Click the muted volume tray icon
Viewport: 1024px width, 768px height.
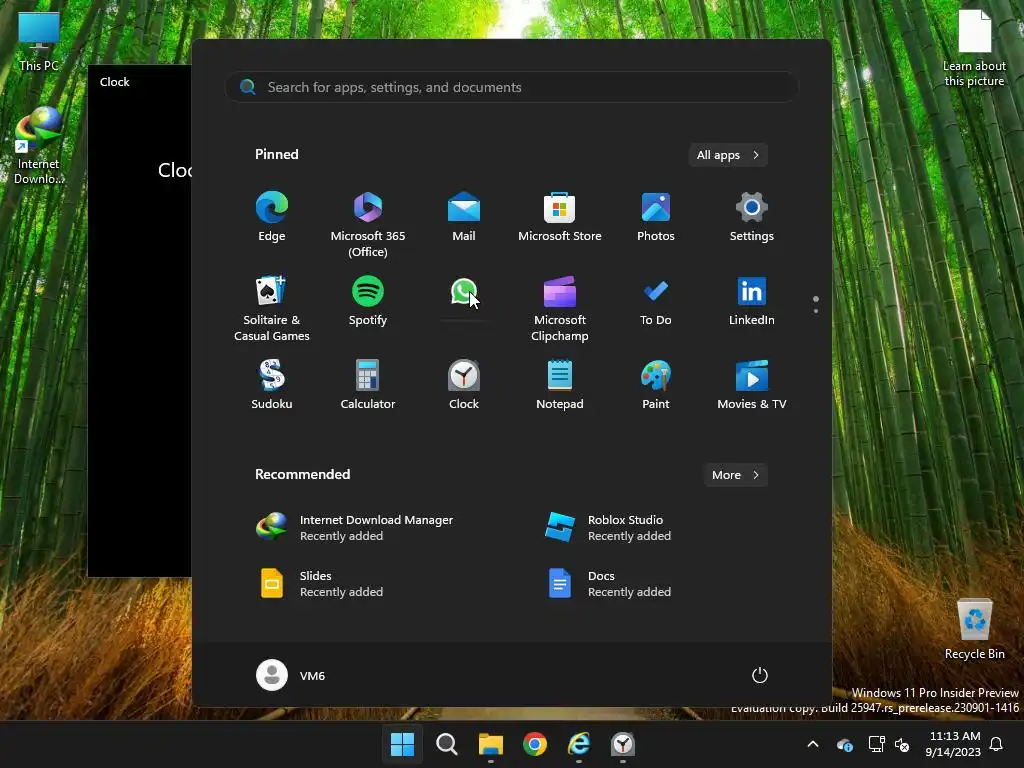click(x=902, y=744)
